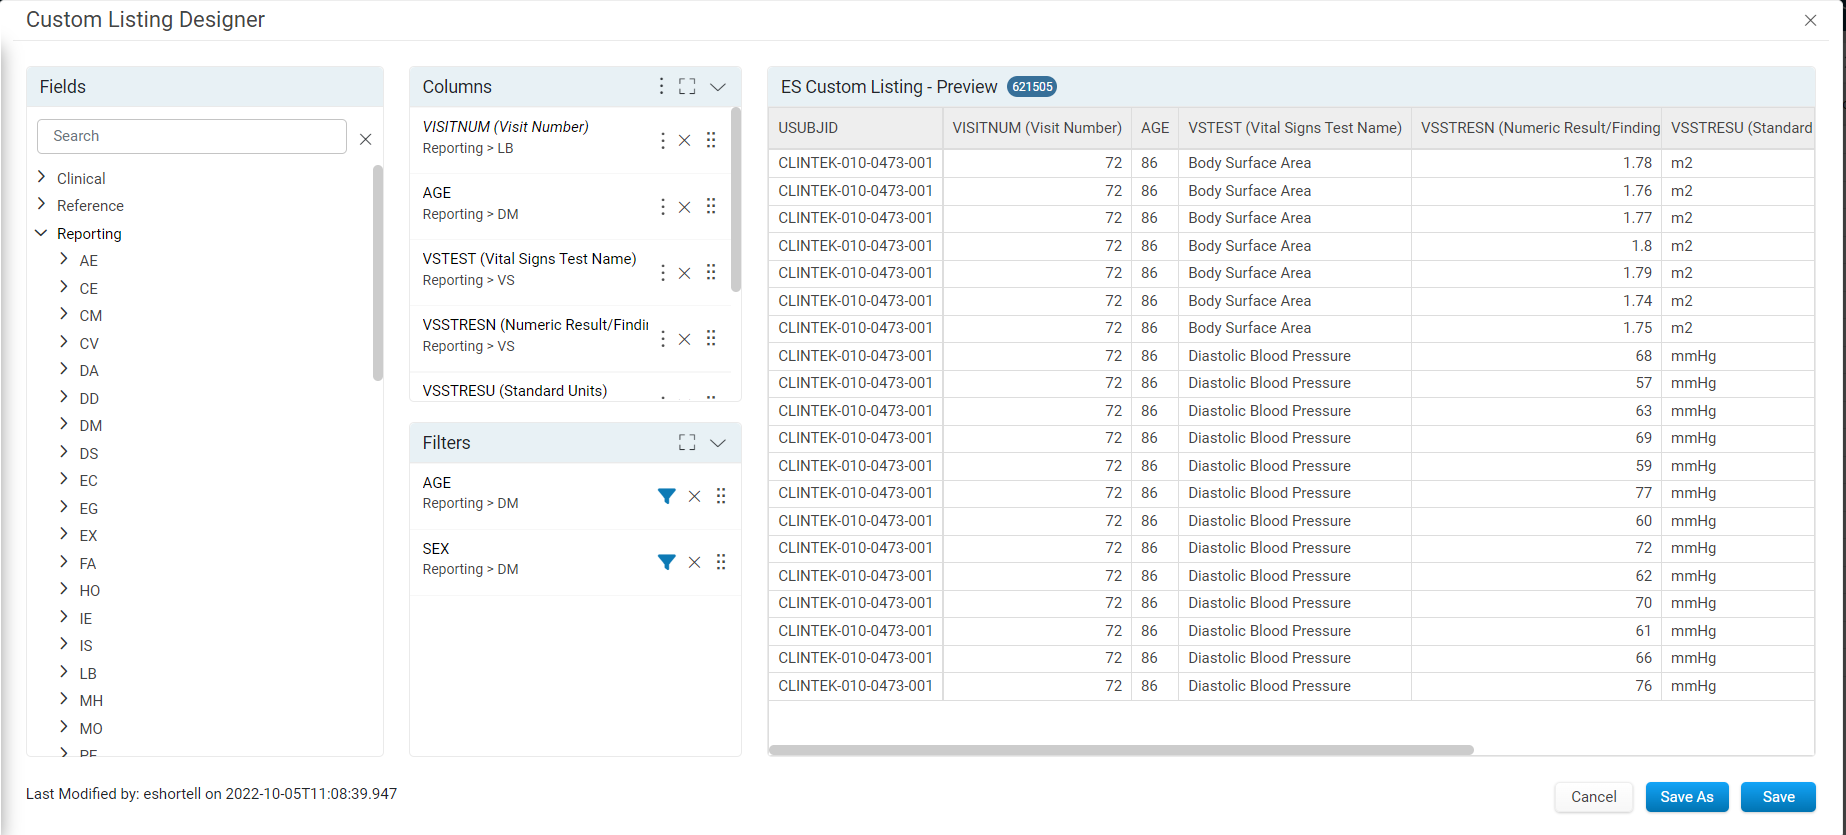Click the 621505 record count badge
1846x835 pixels.
[1032, 87]
